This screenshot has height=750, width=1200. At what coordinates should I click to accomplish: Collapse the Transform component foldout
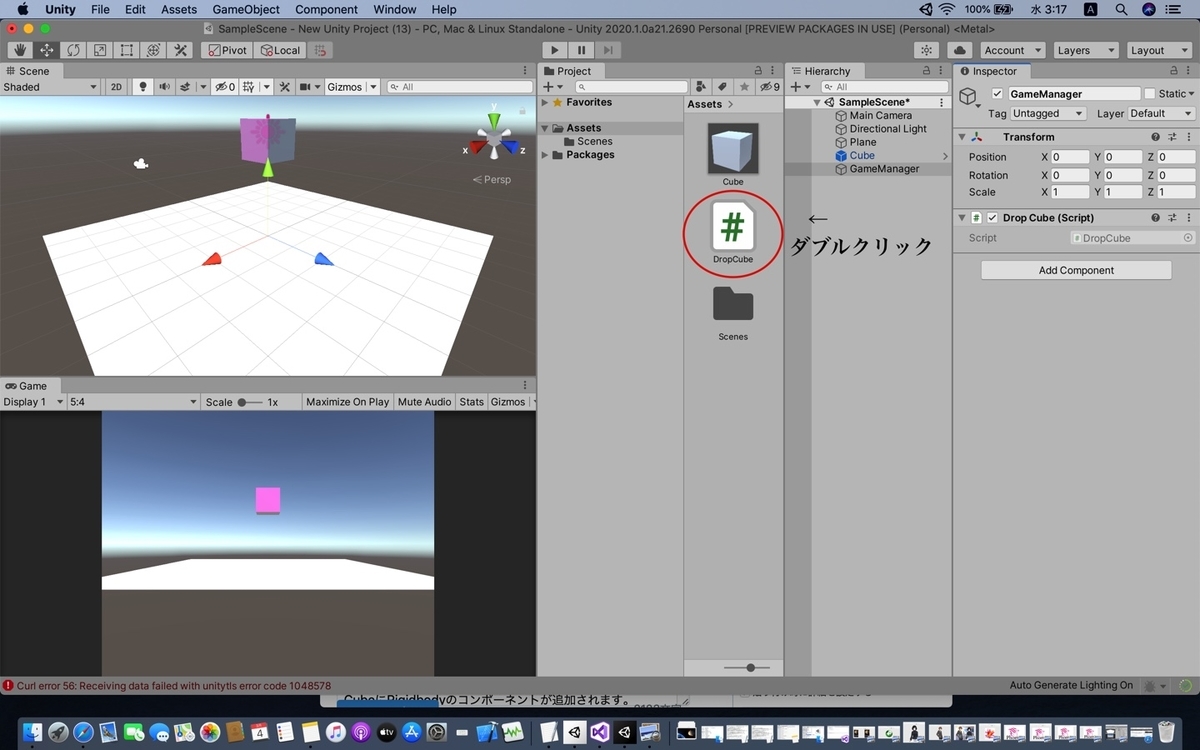(x=962, y=137)
